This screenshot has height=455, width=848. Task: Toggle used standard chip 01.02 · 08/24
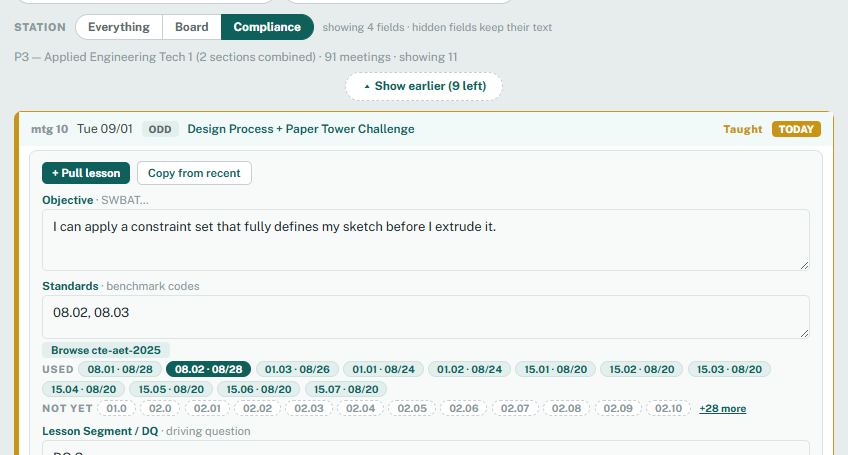469,370
